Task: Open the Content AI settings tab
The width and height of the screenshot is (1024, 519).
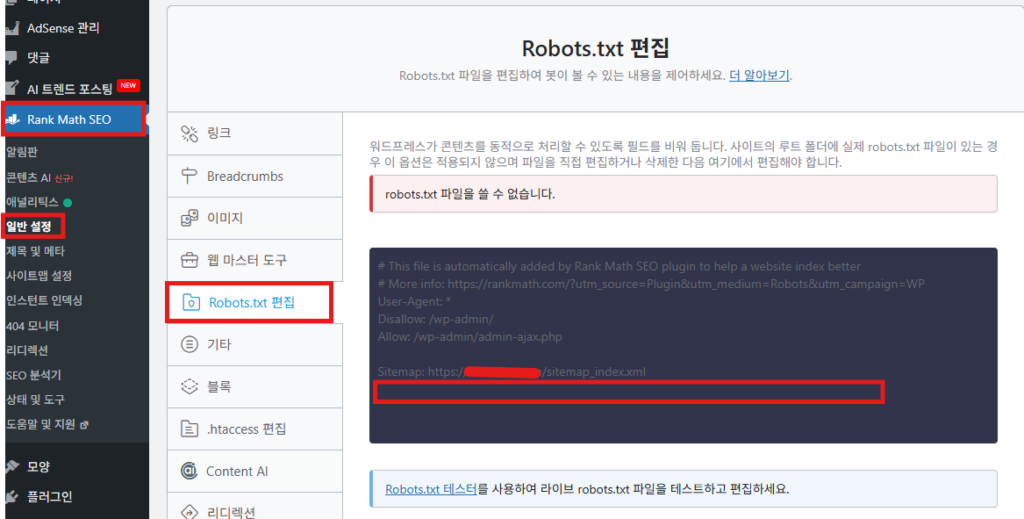Action: click(255, 471)
